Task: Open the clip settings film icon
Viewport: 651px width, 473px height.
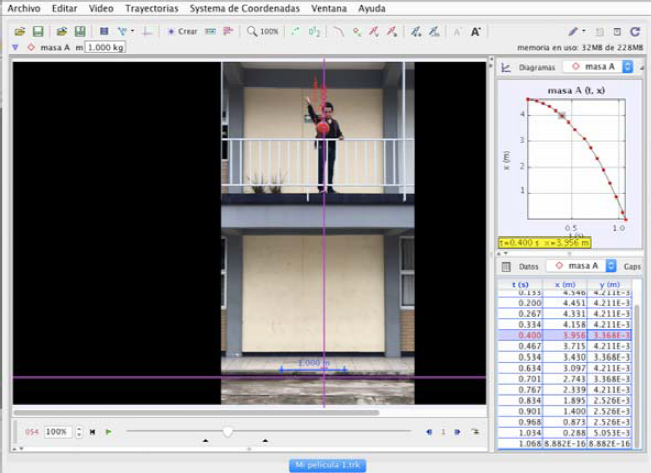Action: (104, 32)
